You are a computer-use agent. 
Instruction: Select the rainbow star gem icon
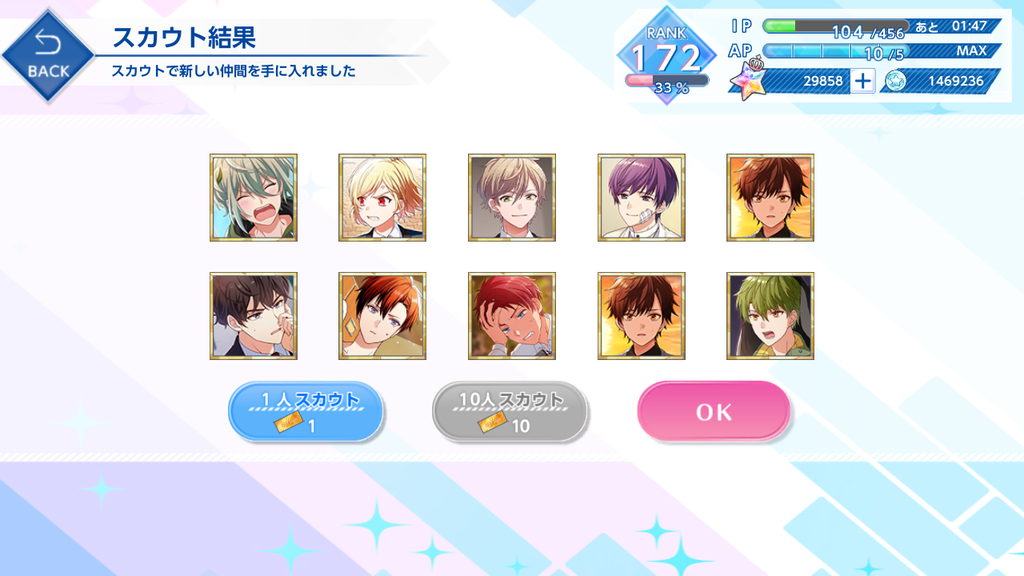pyautogui.click(x=748, y=78)
